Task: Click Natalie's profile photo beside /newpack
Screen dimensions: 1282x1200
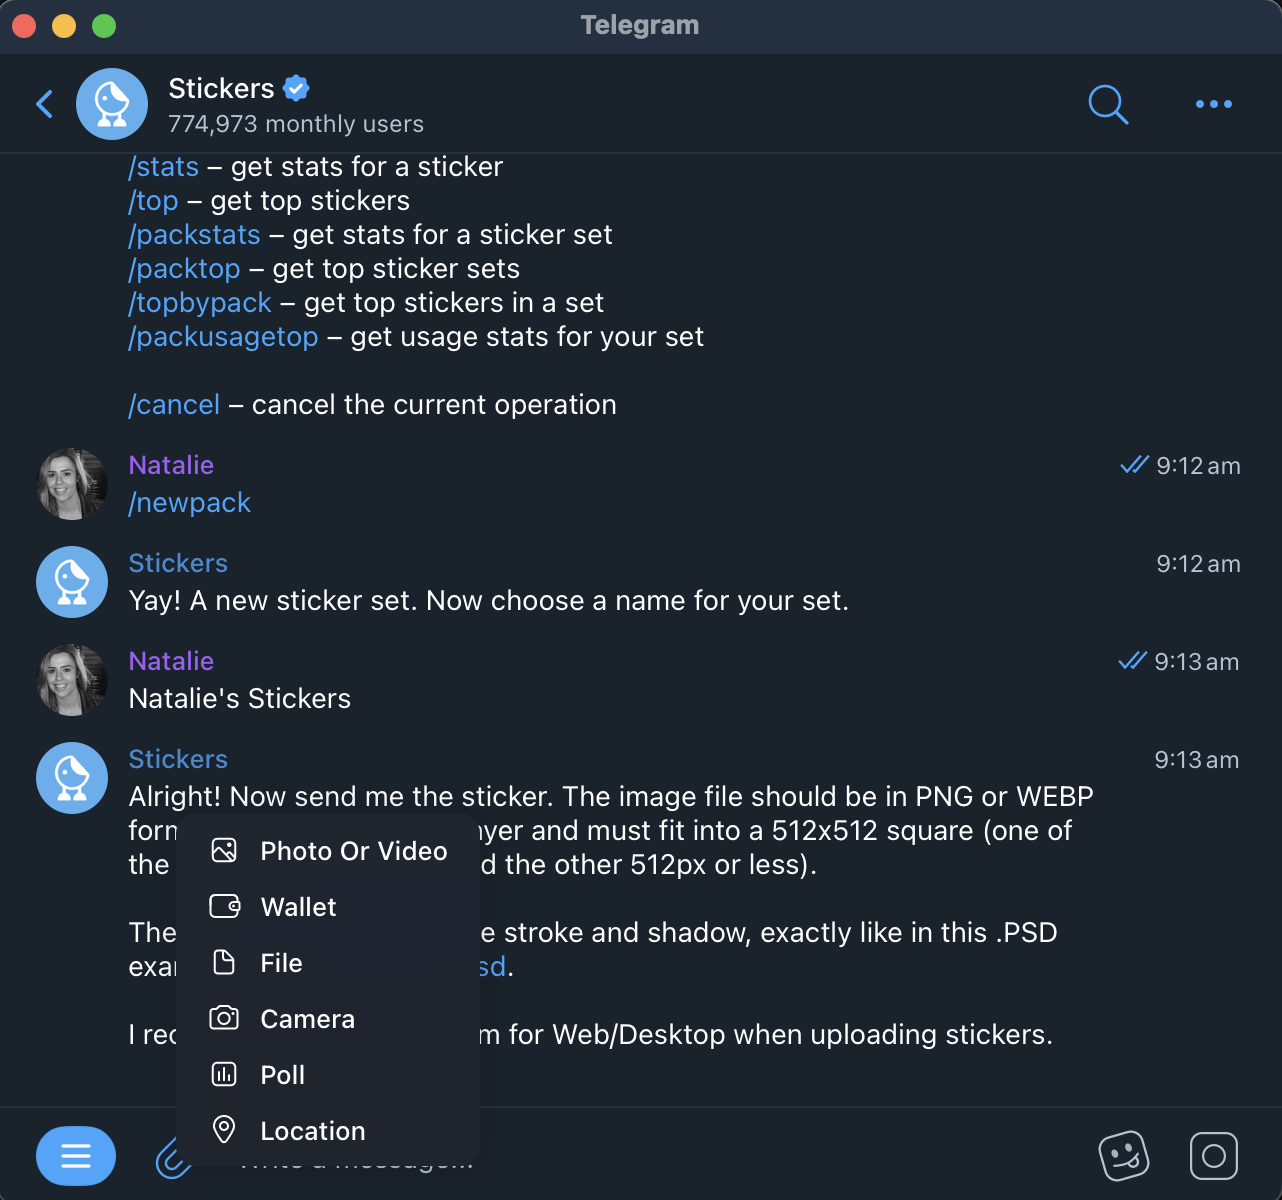Action: coord(72,484)
